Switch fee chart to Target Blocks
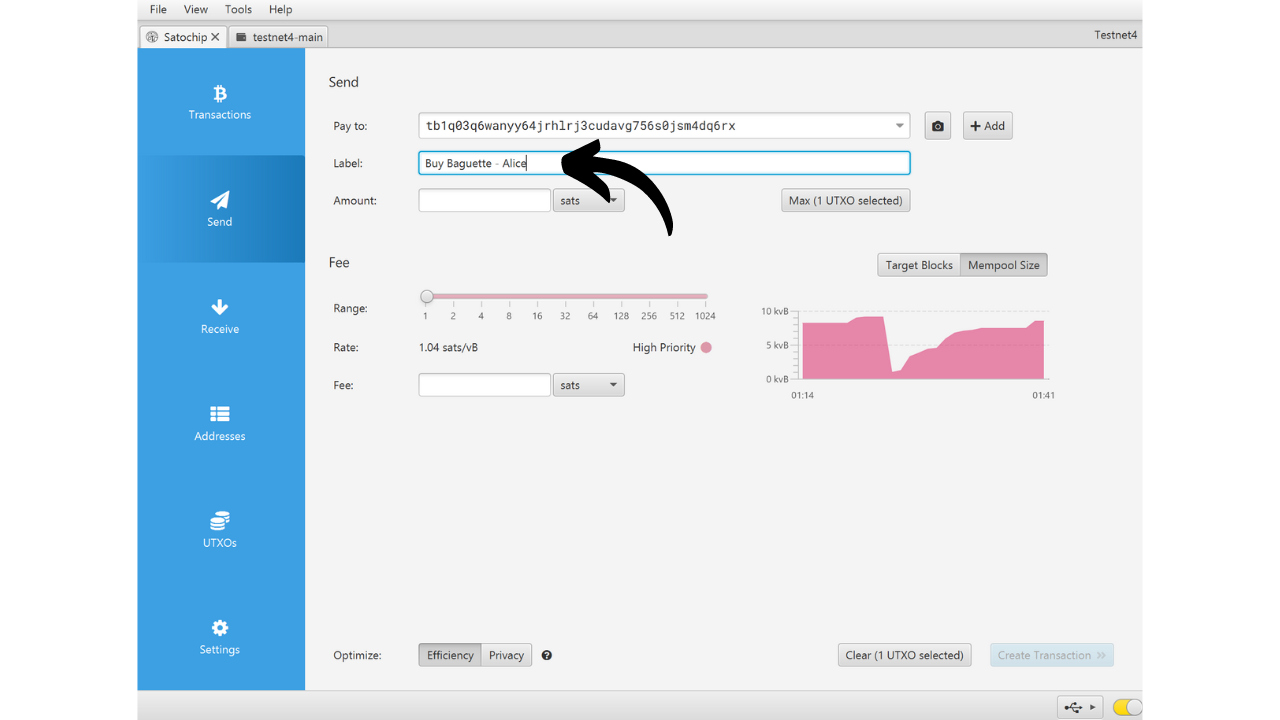1280x720 pixels. (x=919, y=265)
